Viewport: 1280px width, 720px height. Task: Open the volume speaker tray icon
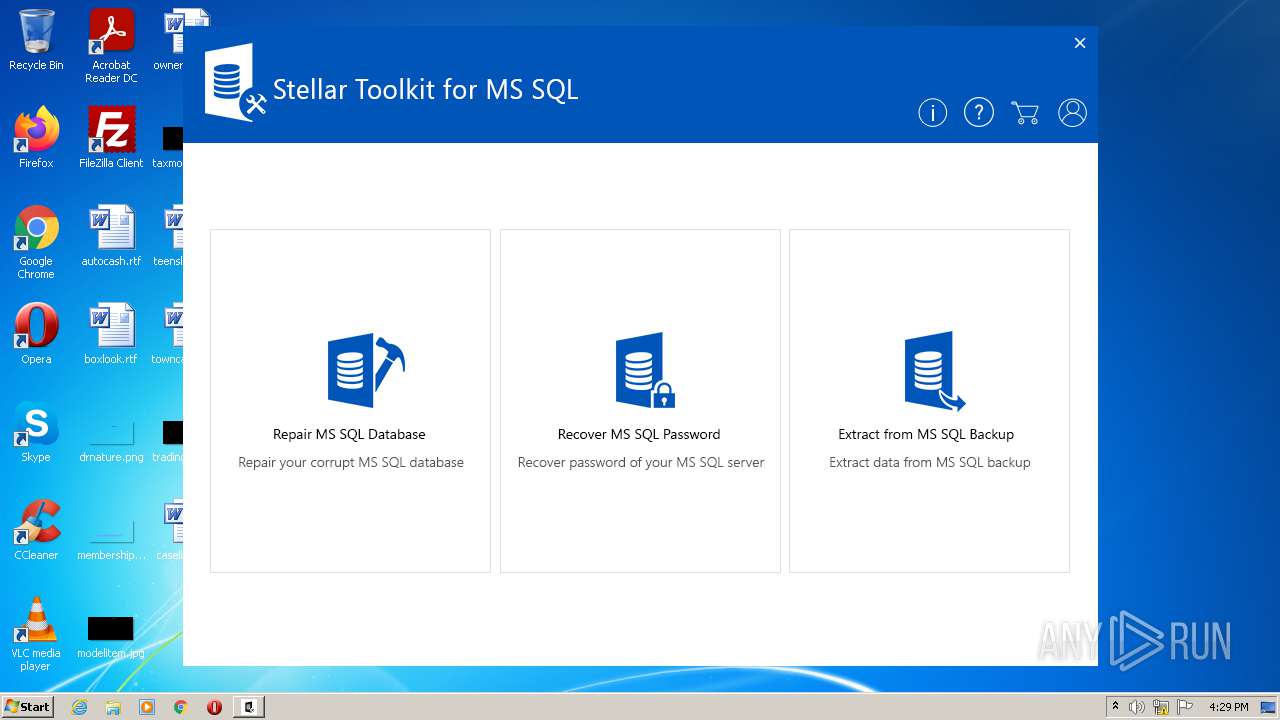click(1137, 707)
